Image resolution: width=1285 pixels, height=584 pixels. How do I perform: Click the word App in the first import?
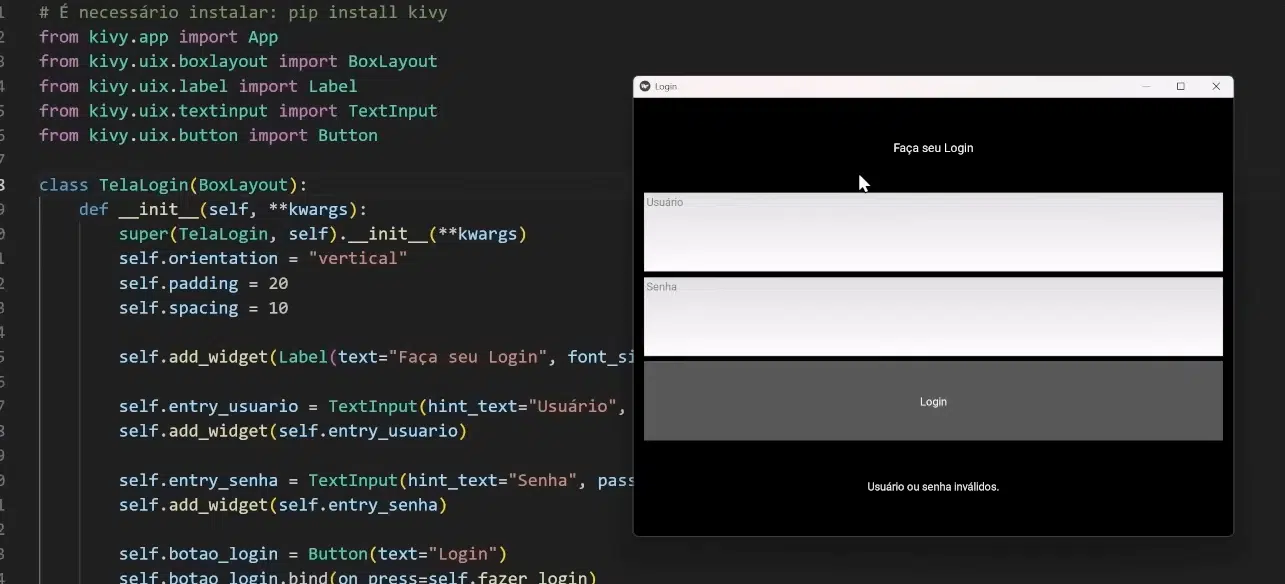click(262, 36)
